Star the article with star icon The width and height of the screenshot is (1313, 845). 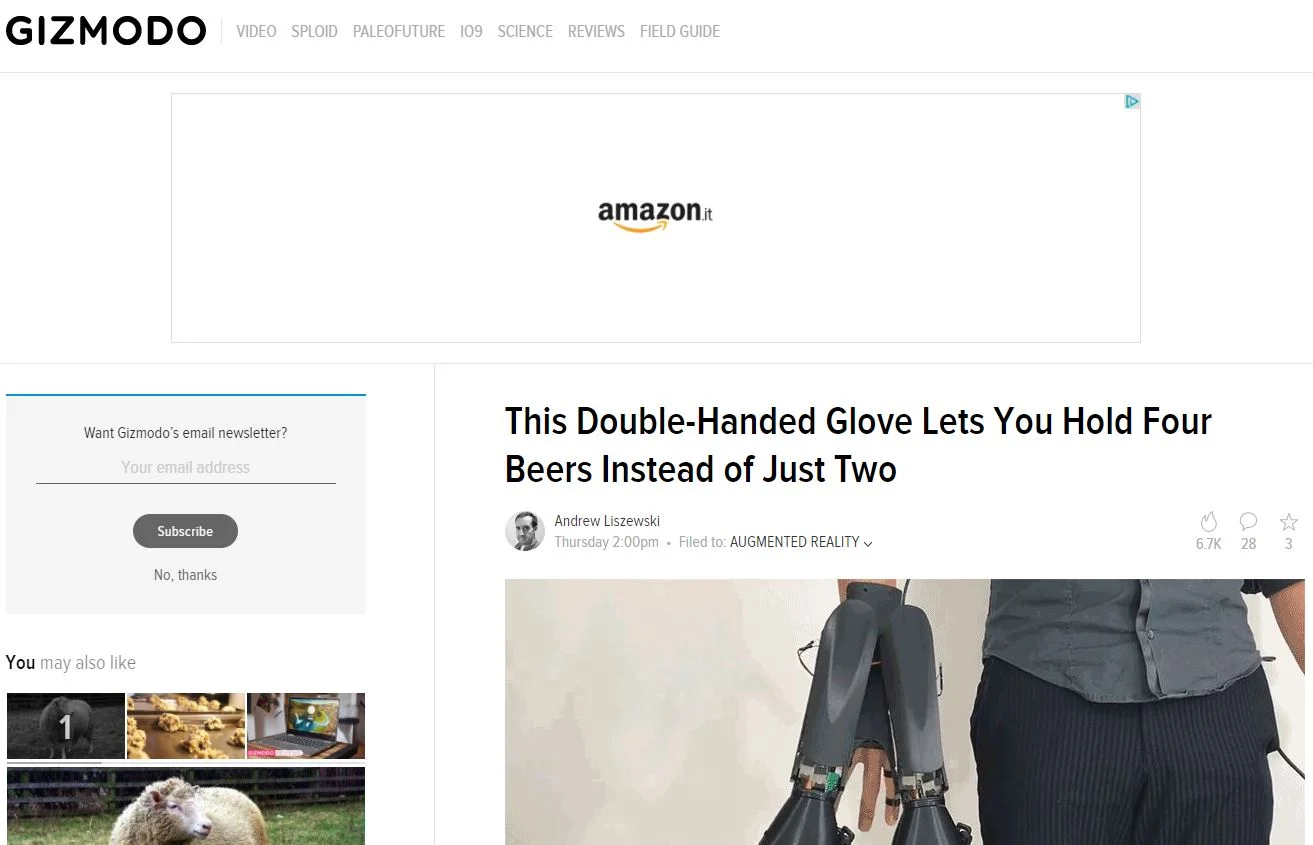(x=1288, y=522)
